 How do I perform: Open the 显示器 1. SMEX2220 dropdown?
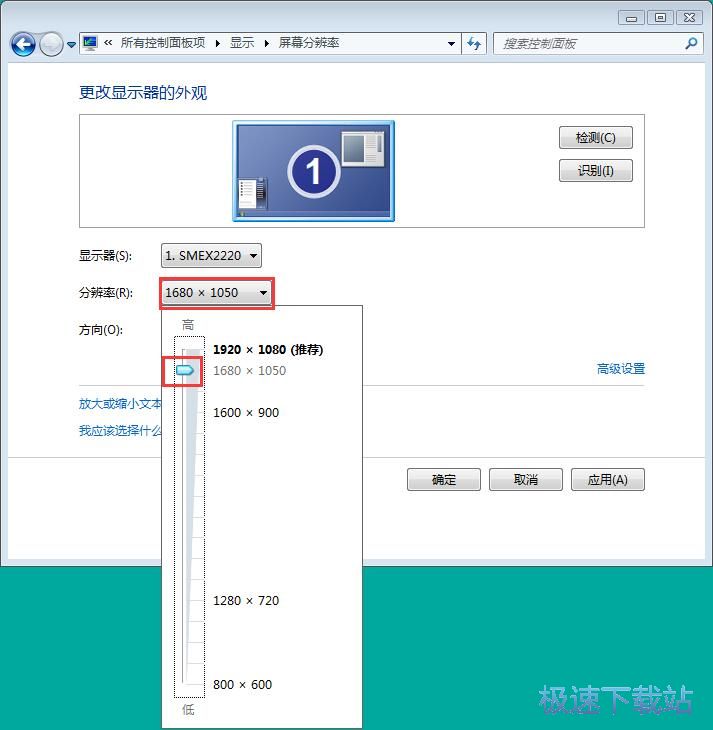tap(211, 256)
